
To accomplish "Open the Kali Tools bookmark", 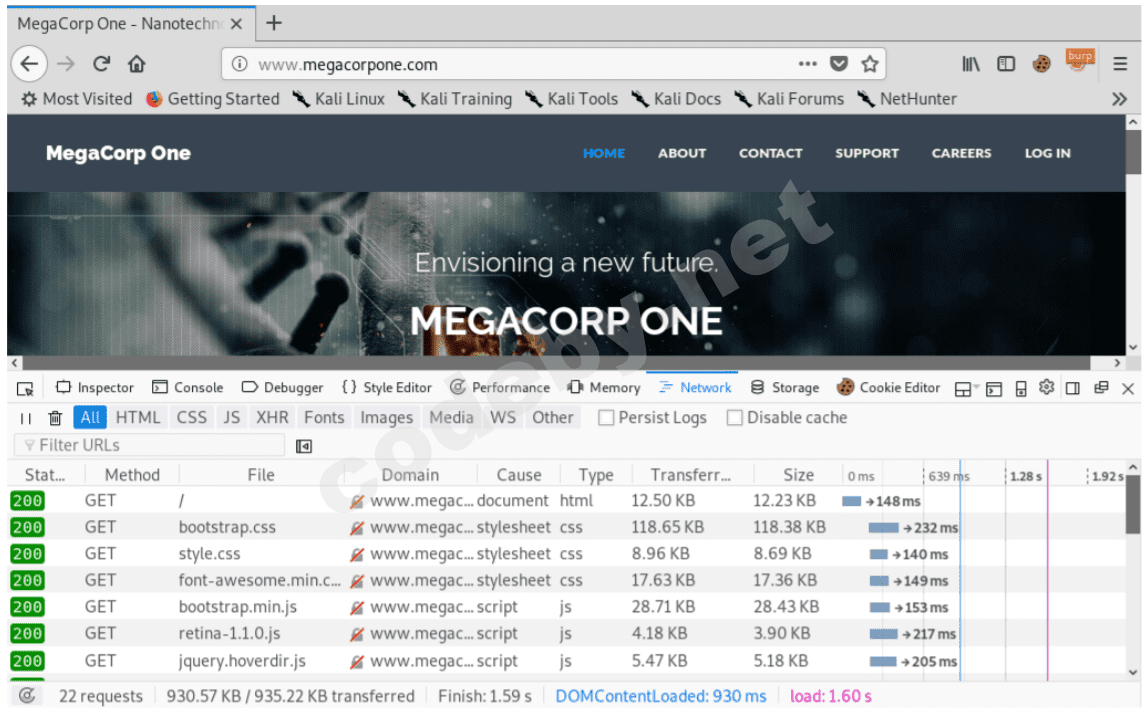I will pos(571,99).
